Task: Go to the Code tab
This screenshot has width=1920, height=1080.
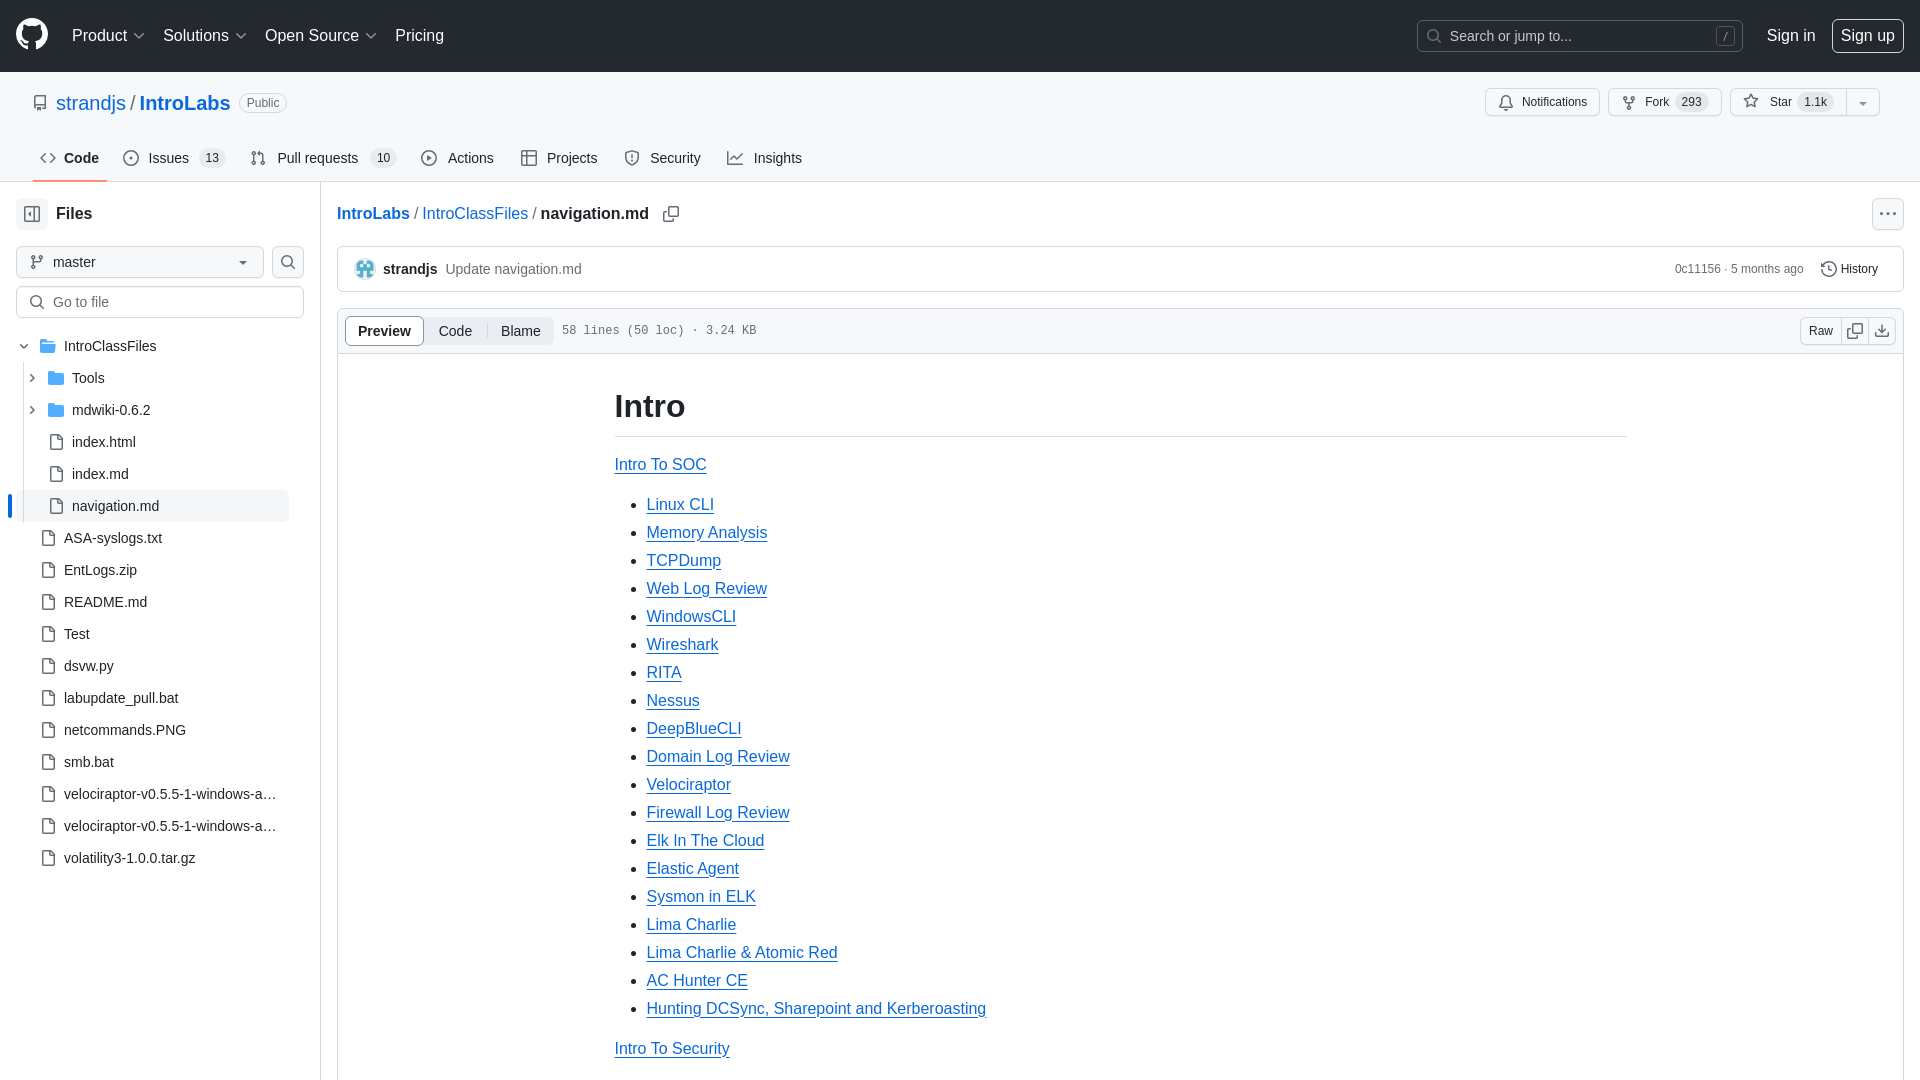Action: (x=69, y=158)
